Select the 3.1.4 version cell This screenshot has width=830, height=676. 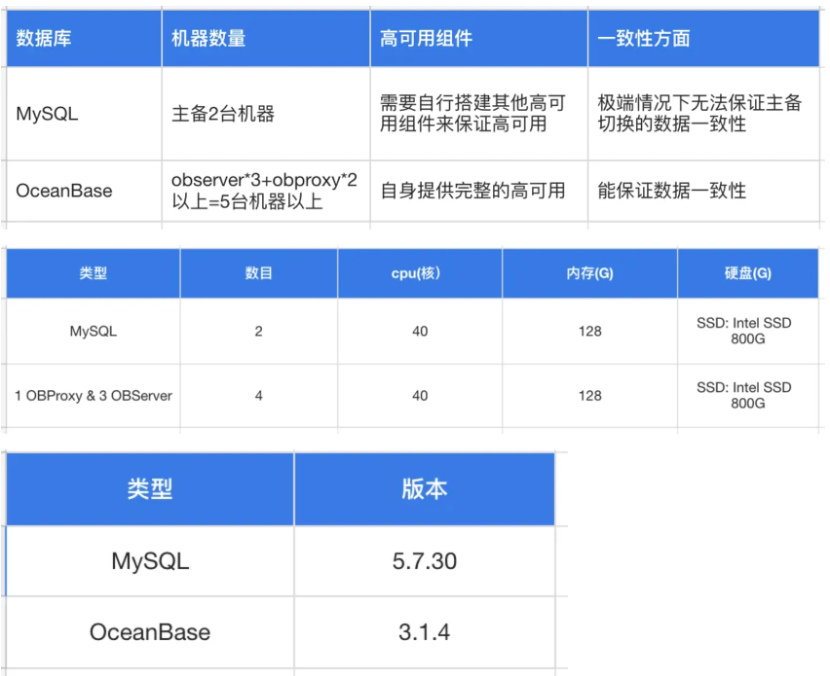click(425, 632)
